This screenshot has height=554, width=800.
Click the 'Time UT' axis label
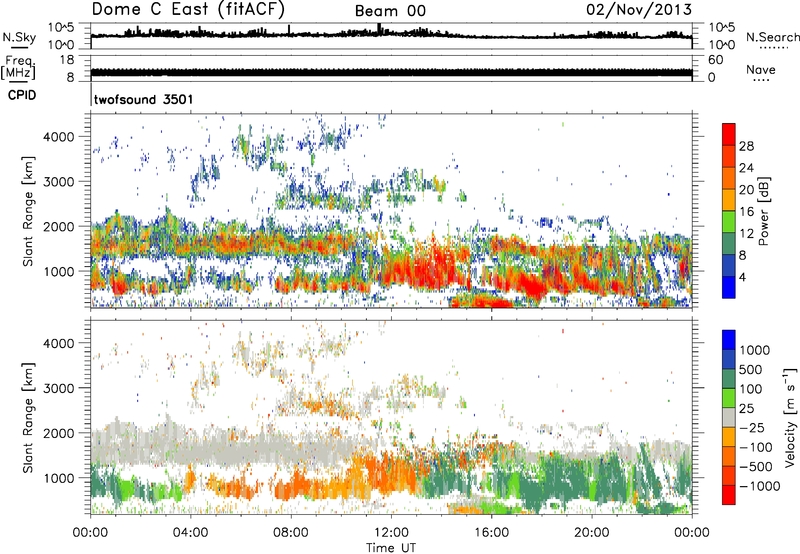pos(391,548)
